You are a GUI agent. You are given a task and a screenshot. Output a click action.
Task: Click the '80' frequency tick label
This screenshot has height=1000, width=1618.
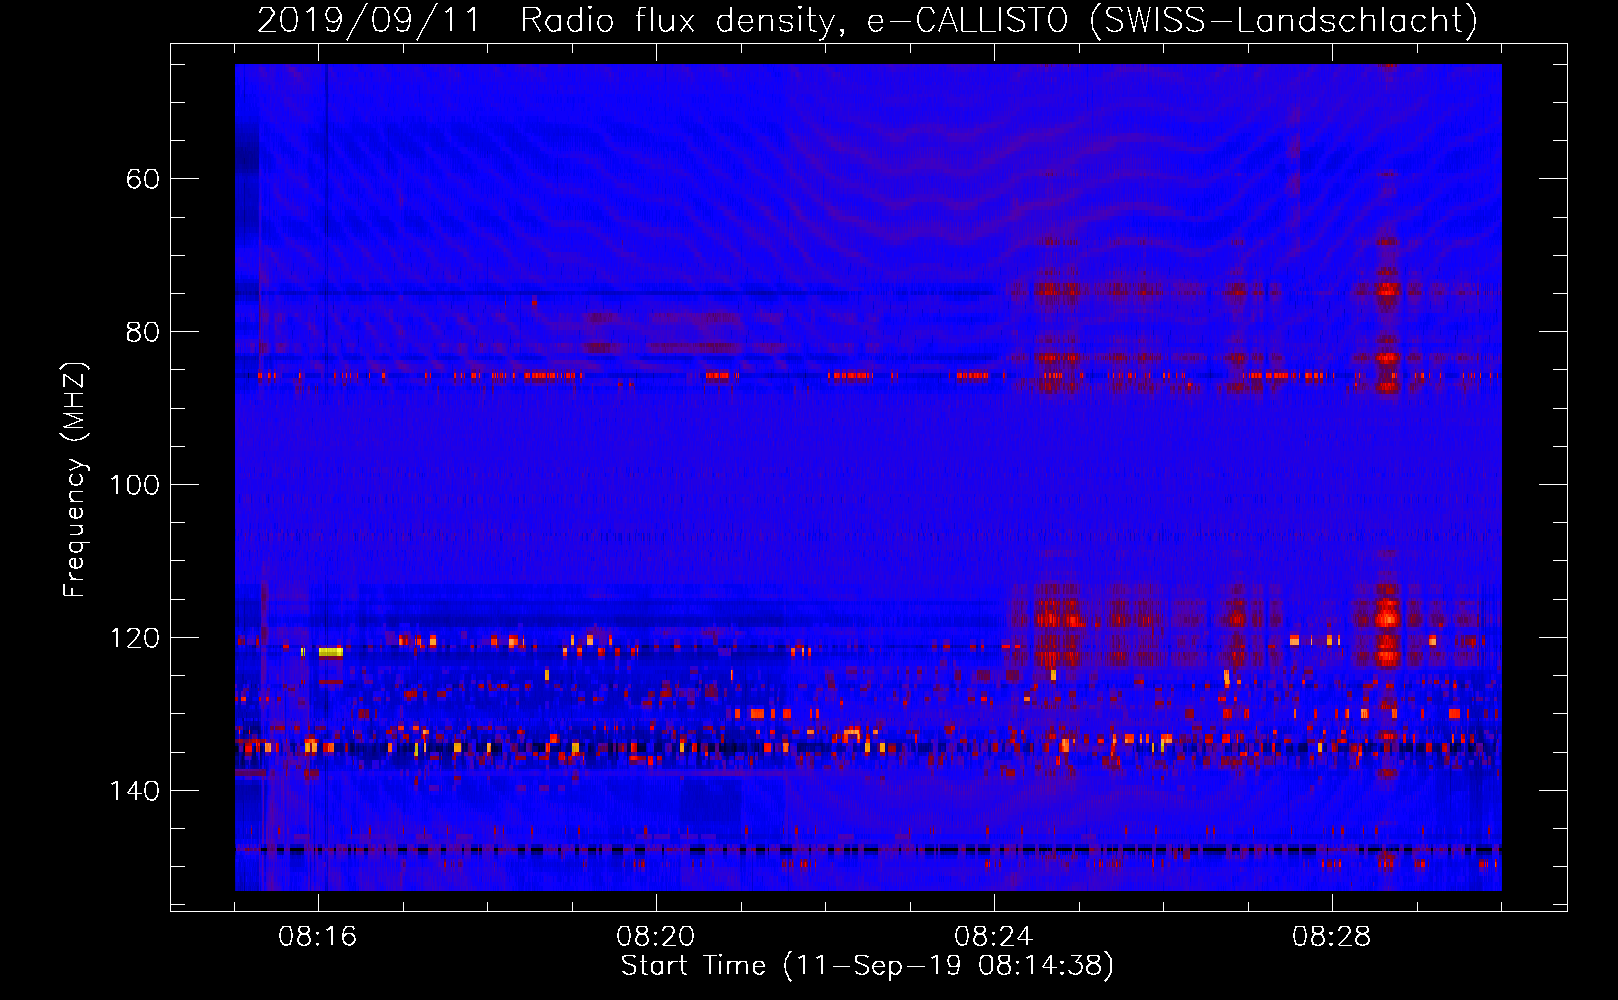143,332
